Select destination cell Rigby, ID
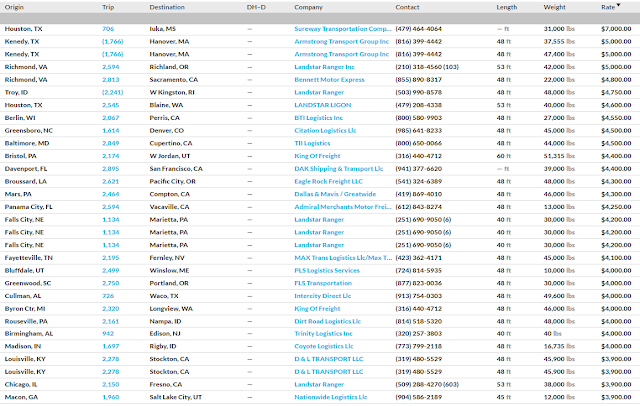The width and height of the screenshot is (640, 406). click(162, 346)
